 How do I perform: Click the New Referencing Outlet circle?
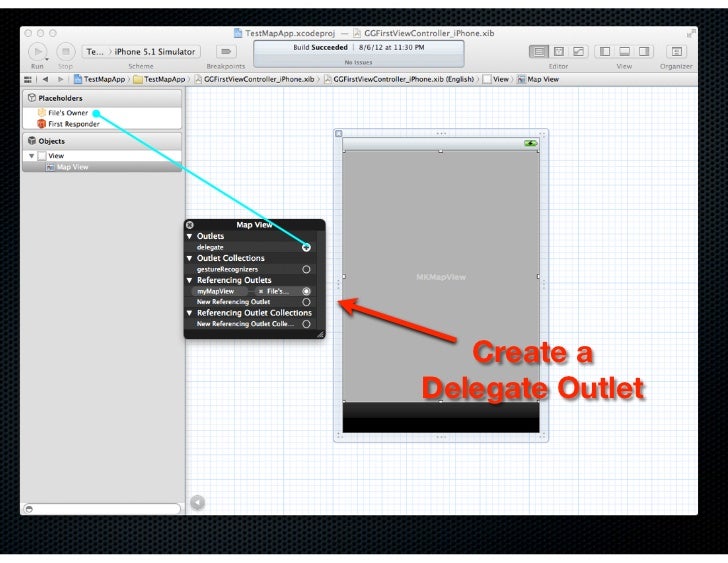pos(306,301)
